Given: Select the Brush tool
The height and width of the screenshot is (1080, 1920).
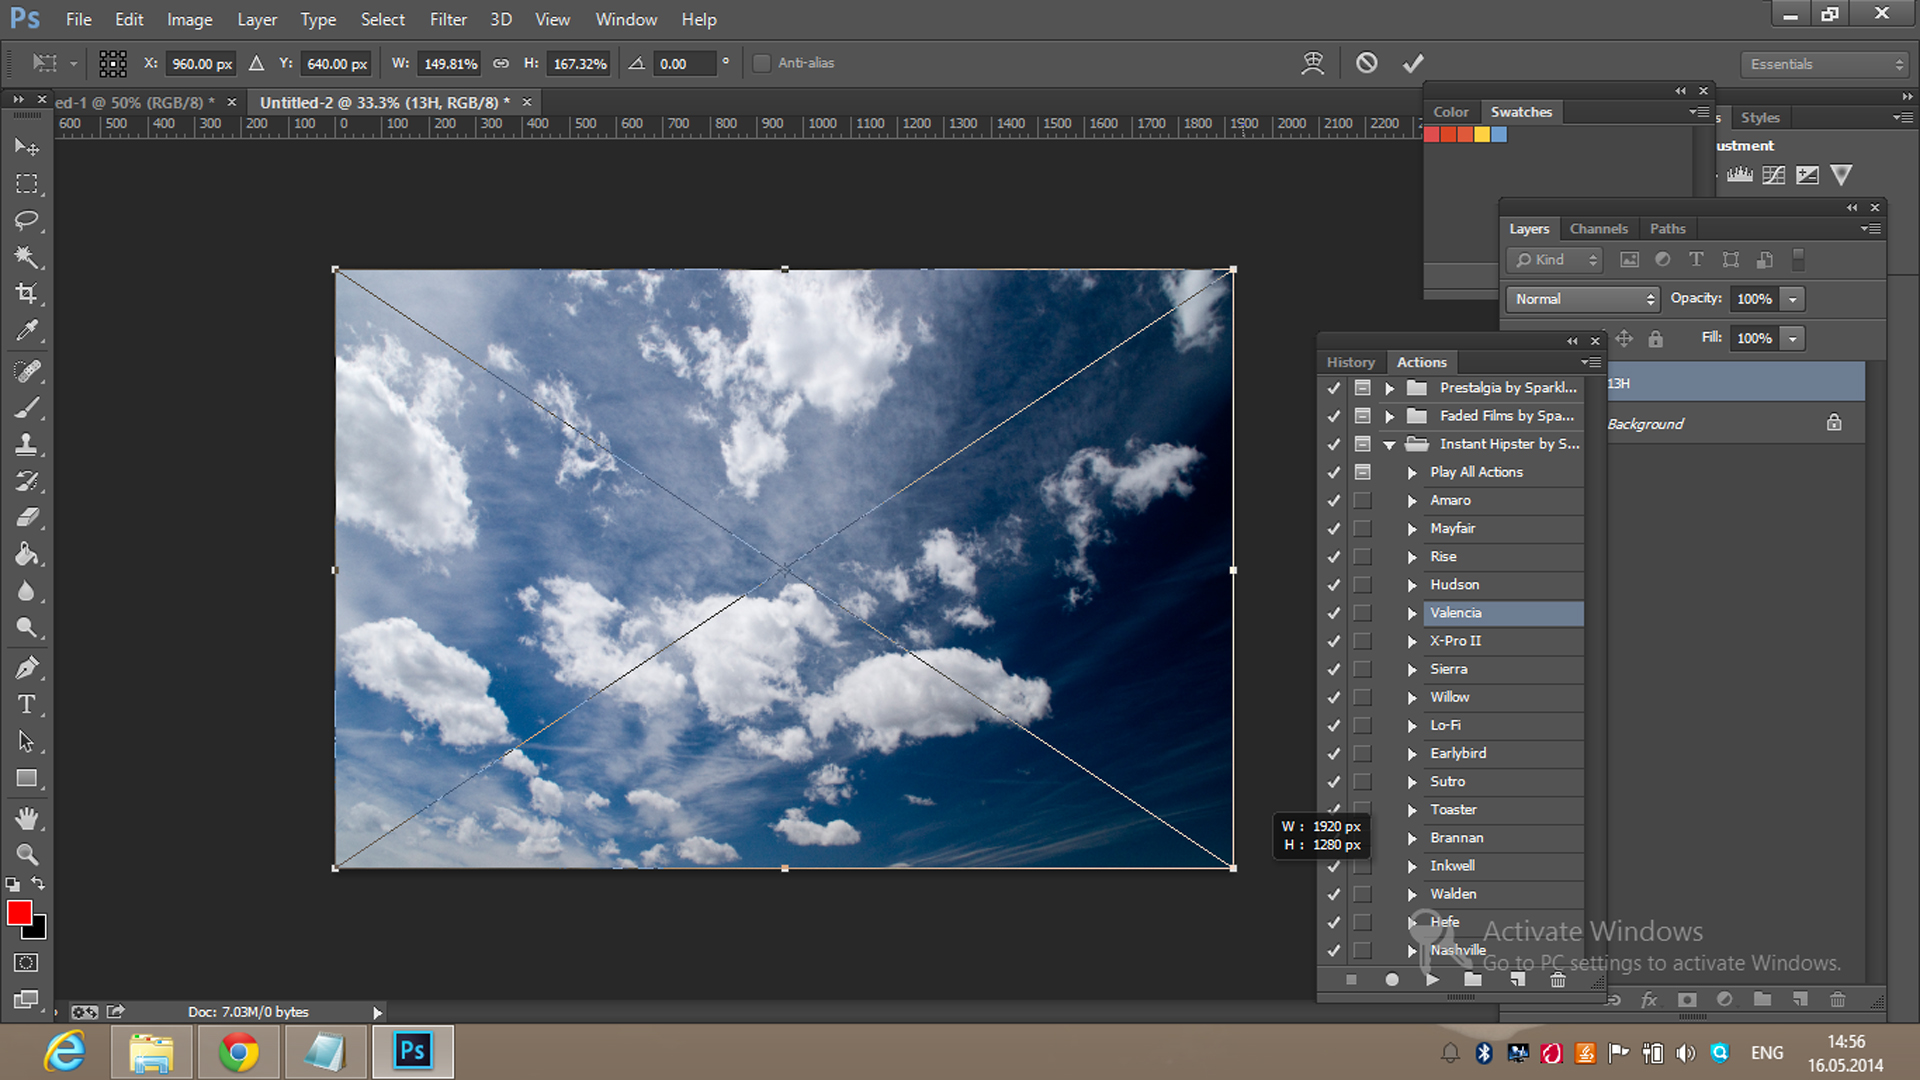Looking at the screenshot, I should (x=27, y=408).
